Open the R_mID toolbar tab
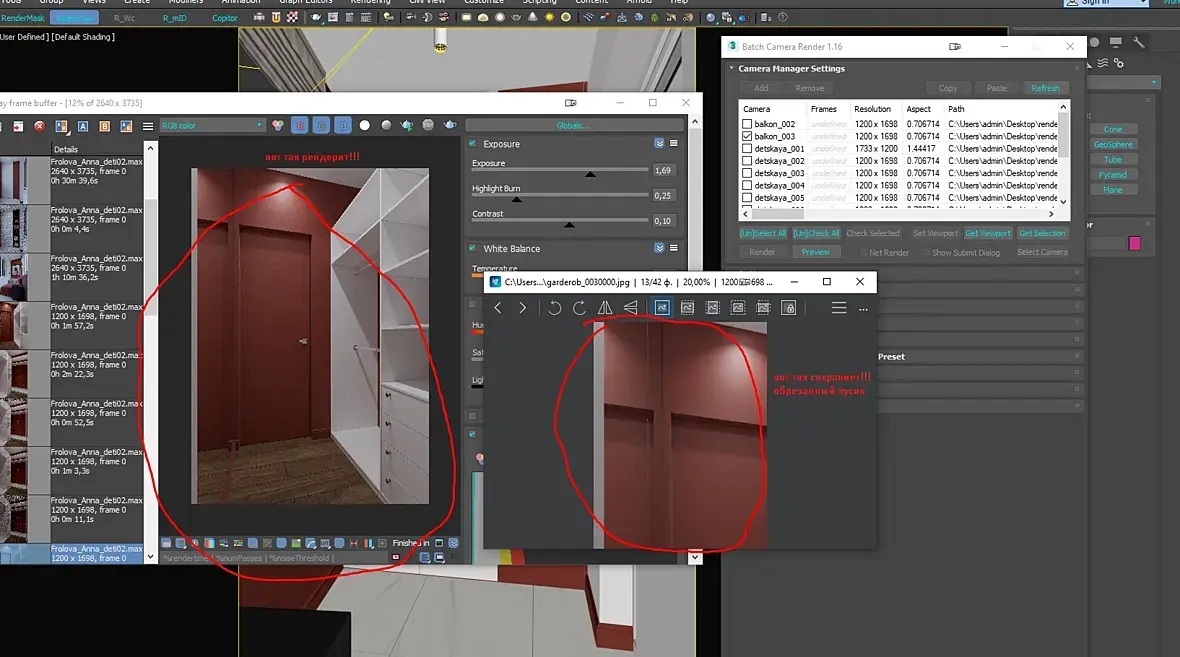 point(175,18)
